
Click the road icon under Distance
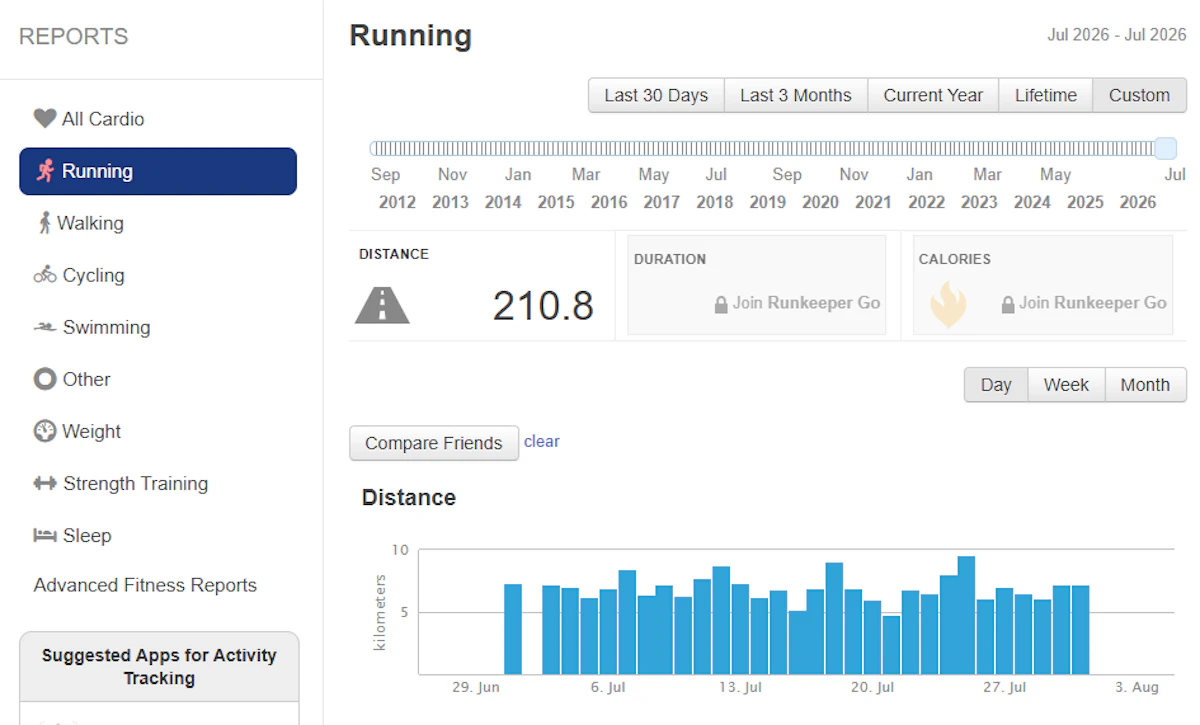coord(382,305)
